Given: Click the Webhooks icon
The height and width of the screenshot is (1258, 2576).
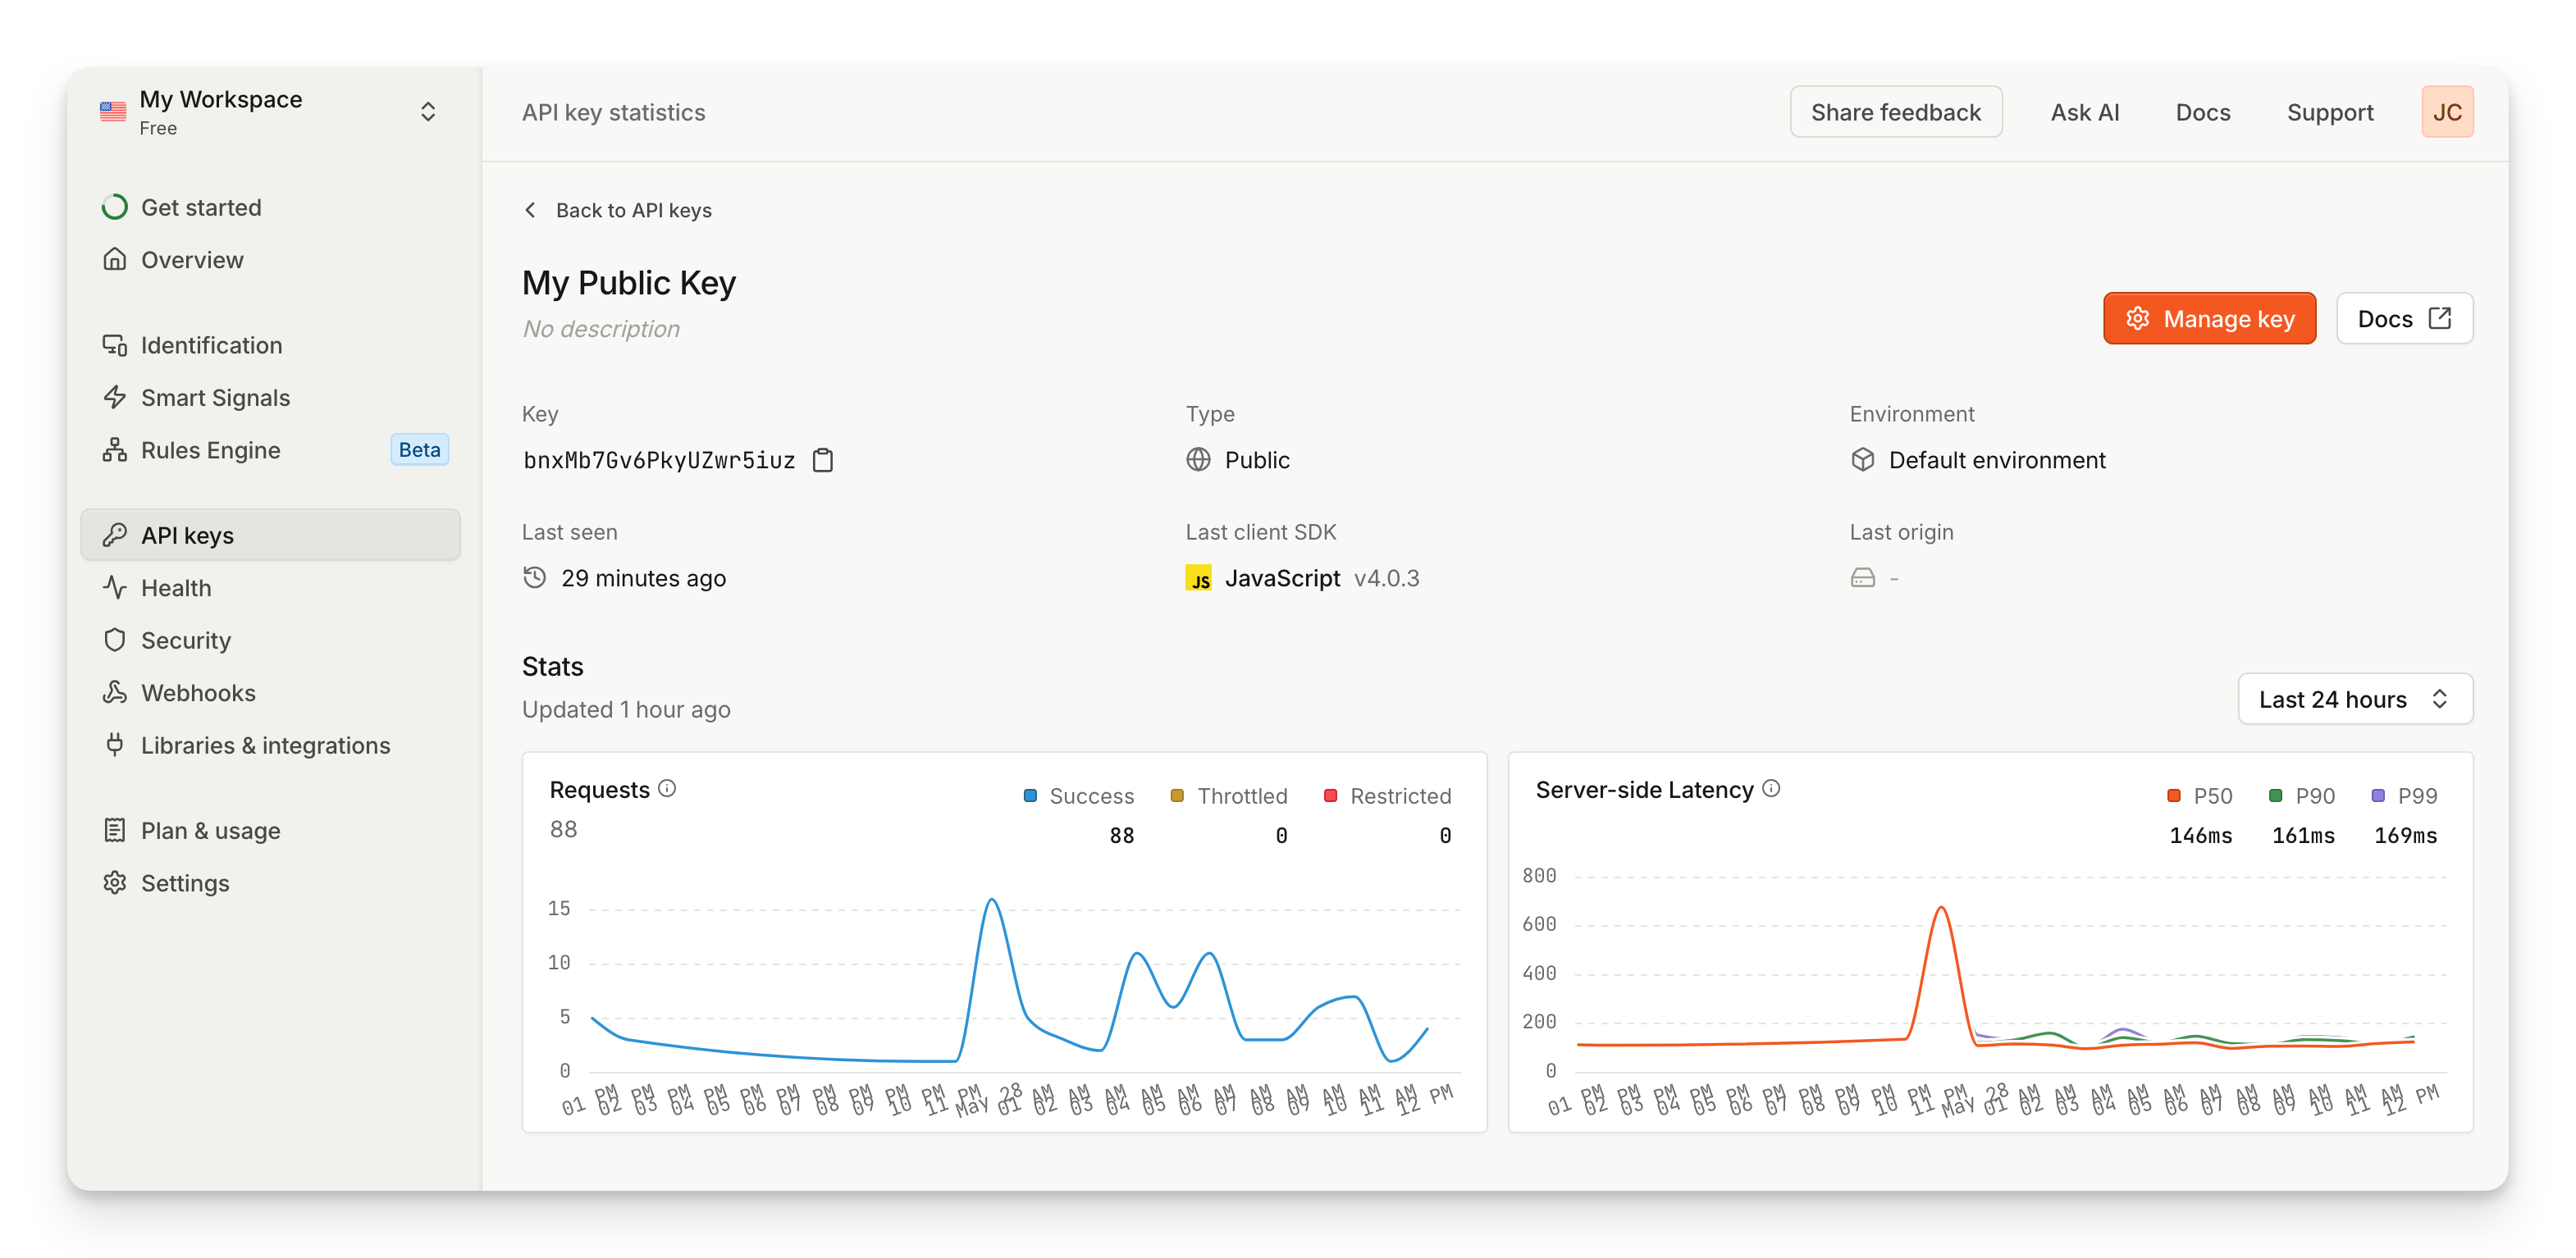Looking at the screenshot, I should (x=115, y=692).
